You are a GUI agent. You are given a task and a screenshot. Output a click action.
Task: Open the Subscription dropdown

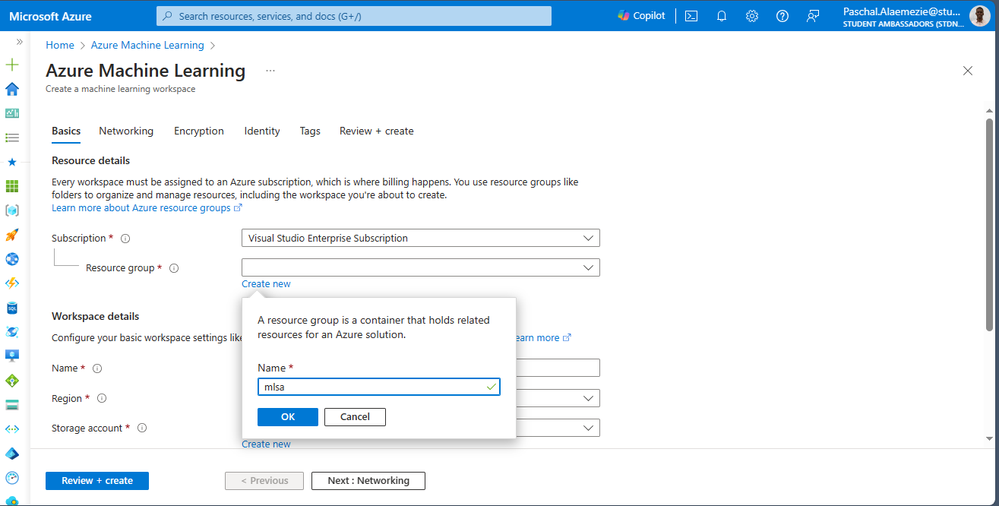click(420, 238)
